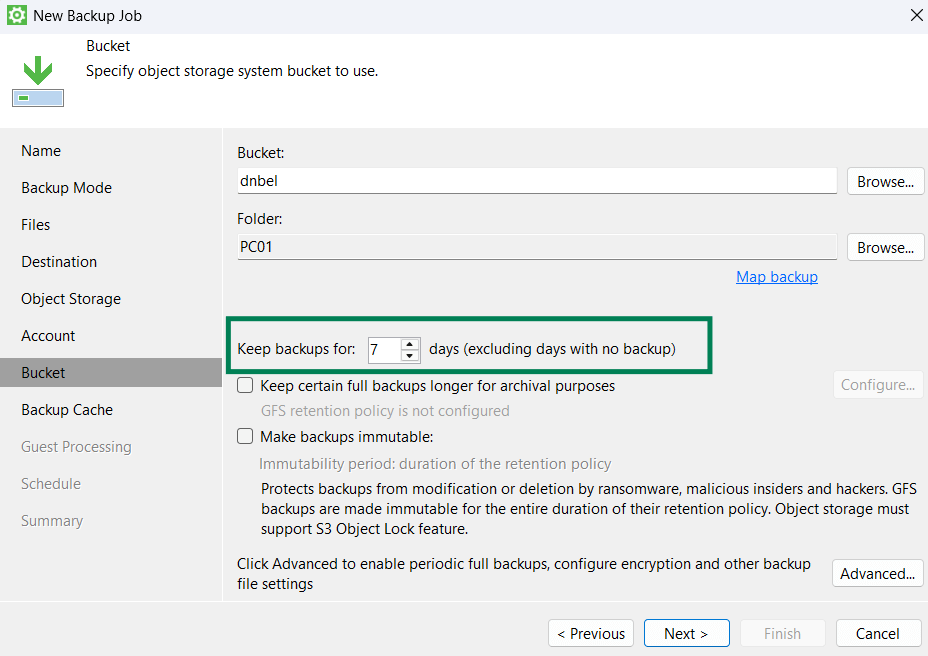
Task: Open the Name step in sidebar
Action: tap(41, 151)
